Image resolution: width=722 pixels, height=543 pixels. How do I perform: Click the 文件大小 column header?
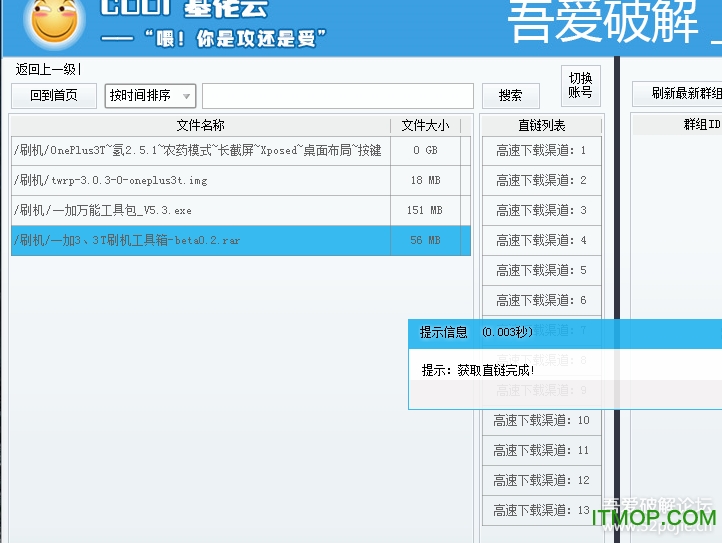coord(425,125)
